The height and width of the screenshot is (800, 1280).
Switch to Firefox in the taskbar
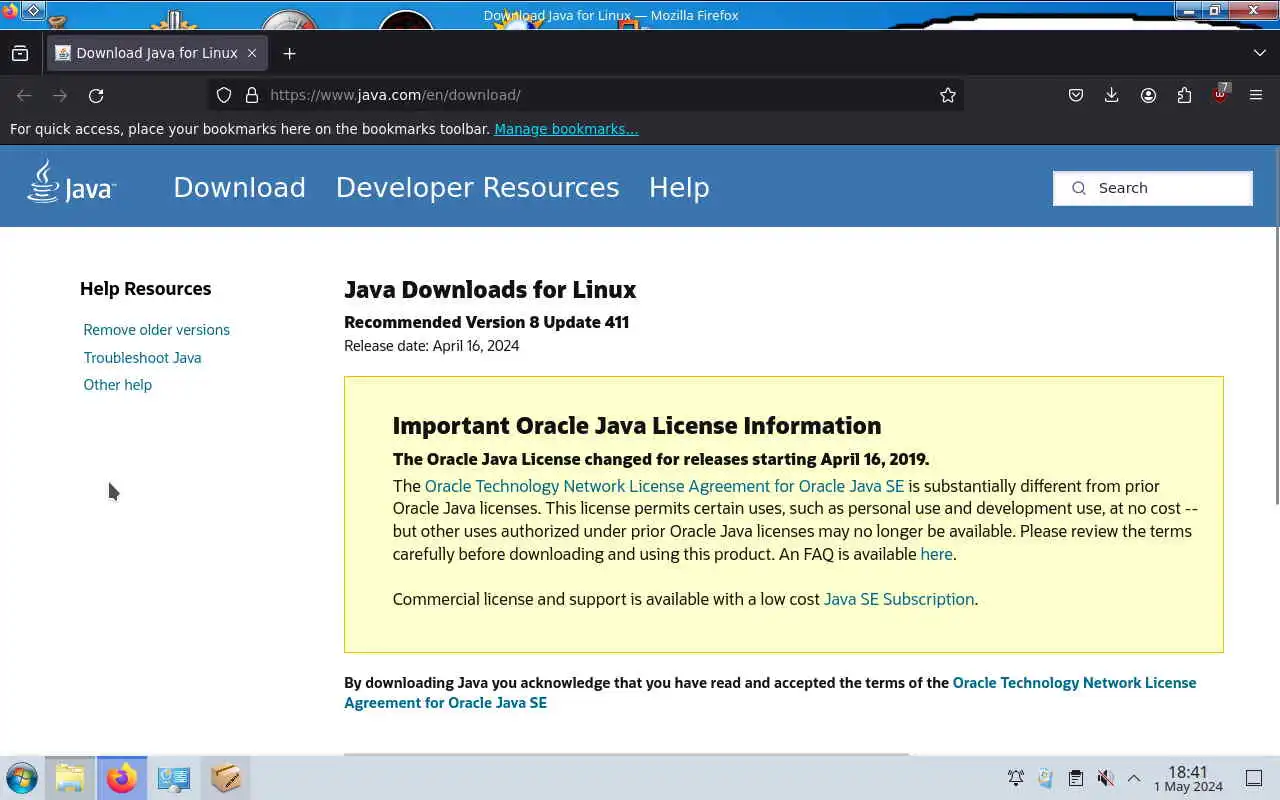pos(122,778)
